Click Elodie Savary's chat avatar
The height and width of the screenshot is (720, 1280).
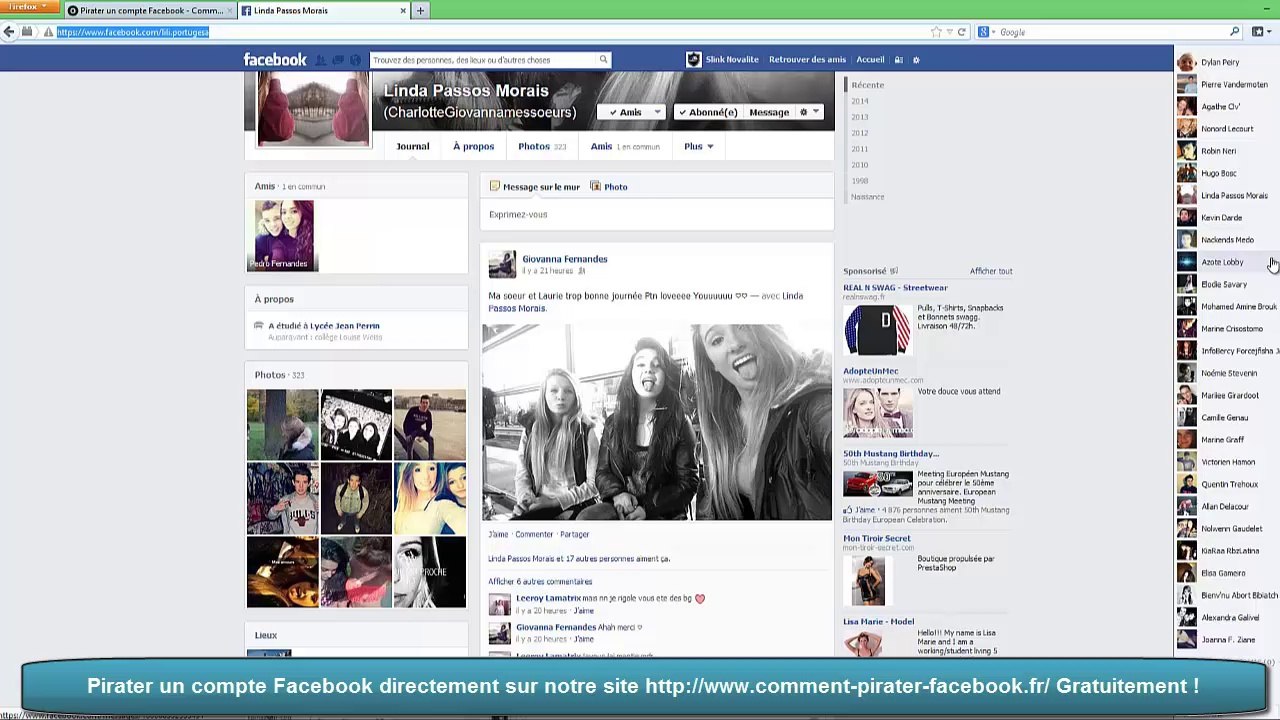point(1186,284)
